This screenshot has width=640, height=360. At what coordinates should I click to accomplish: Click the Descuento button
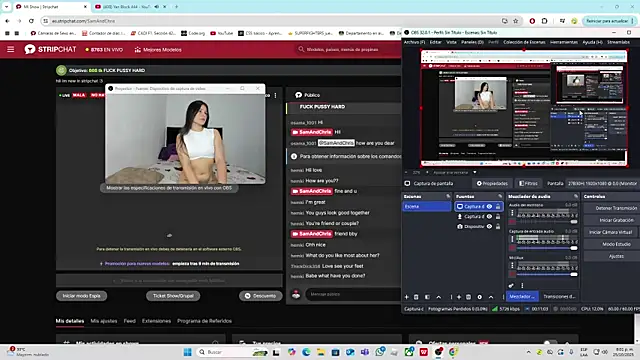pos(260,296)
